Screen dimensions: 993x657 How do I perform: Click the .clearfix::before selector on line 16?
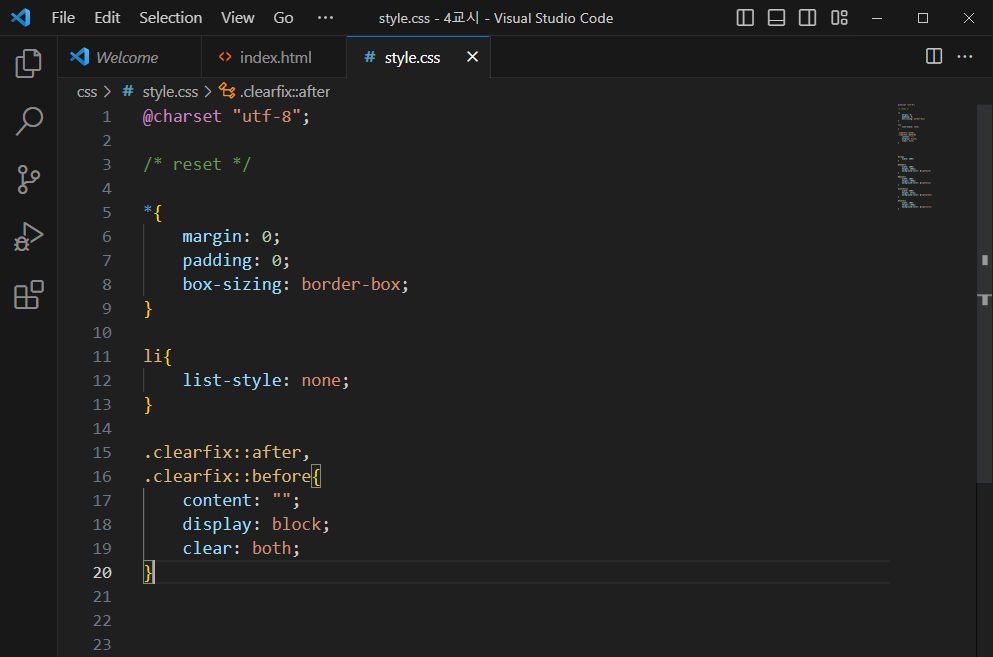click(x=227, y=476)
